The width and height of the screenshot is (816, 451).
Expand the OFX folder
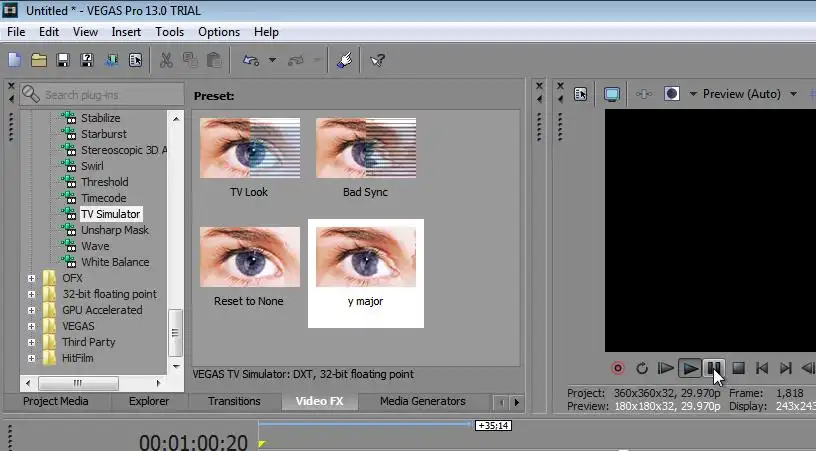[x=32, y=278]
